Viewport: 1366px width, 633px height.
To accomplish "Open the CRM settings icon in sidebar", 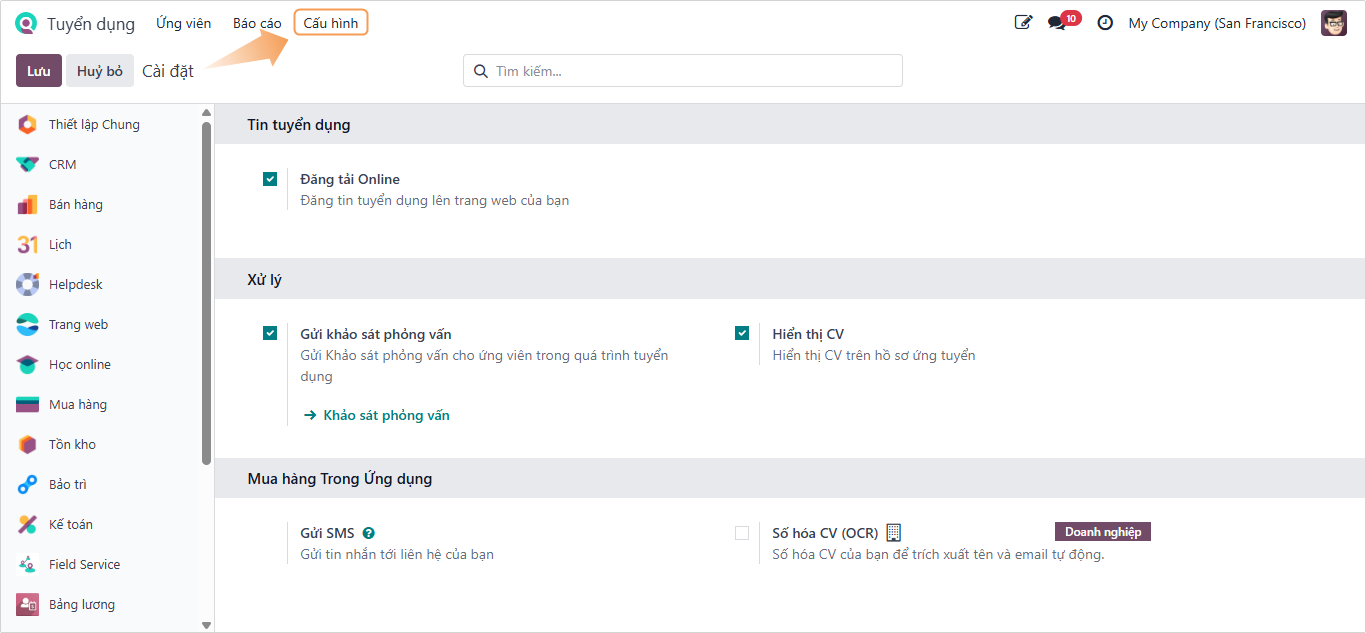I will (28, 165).
